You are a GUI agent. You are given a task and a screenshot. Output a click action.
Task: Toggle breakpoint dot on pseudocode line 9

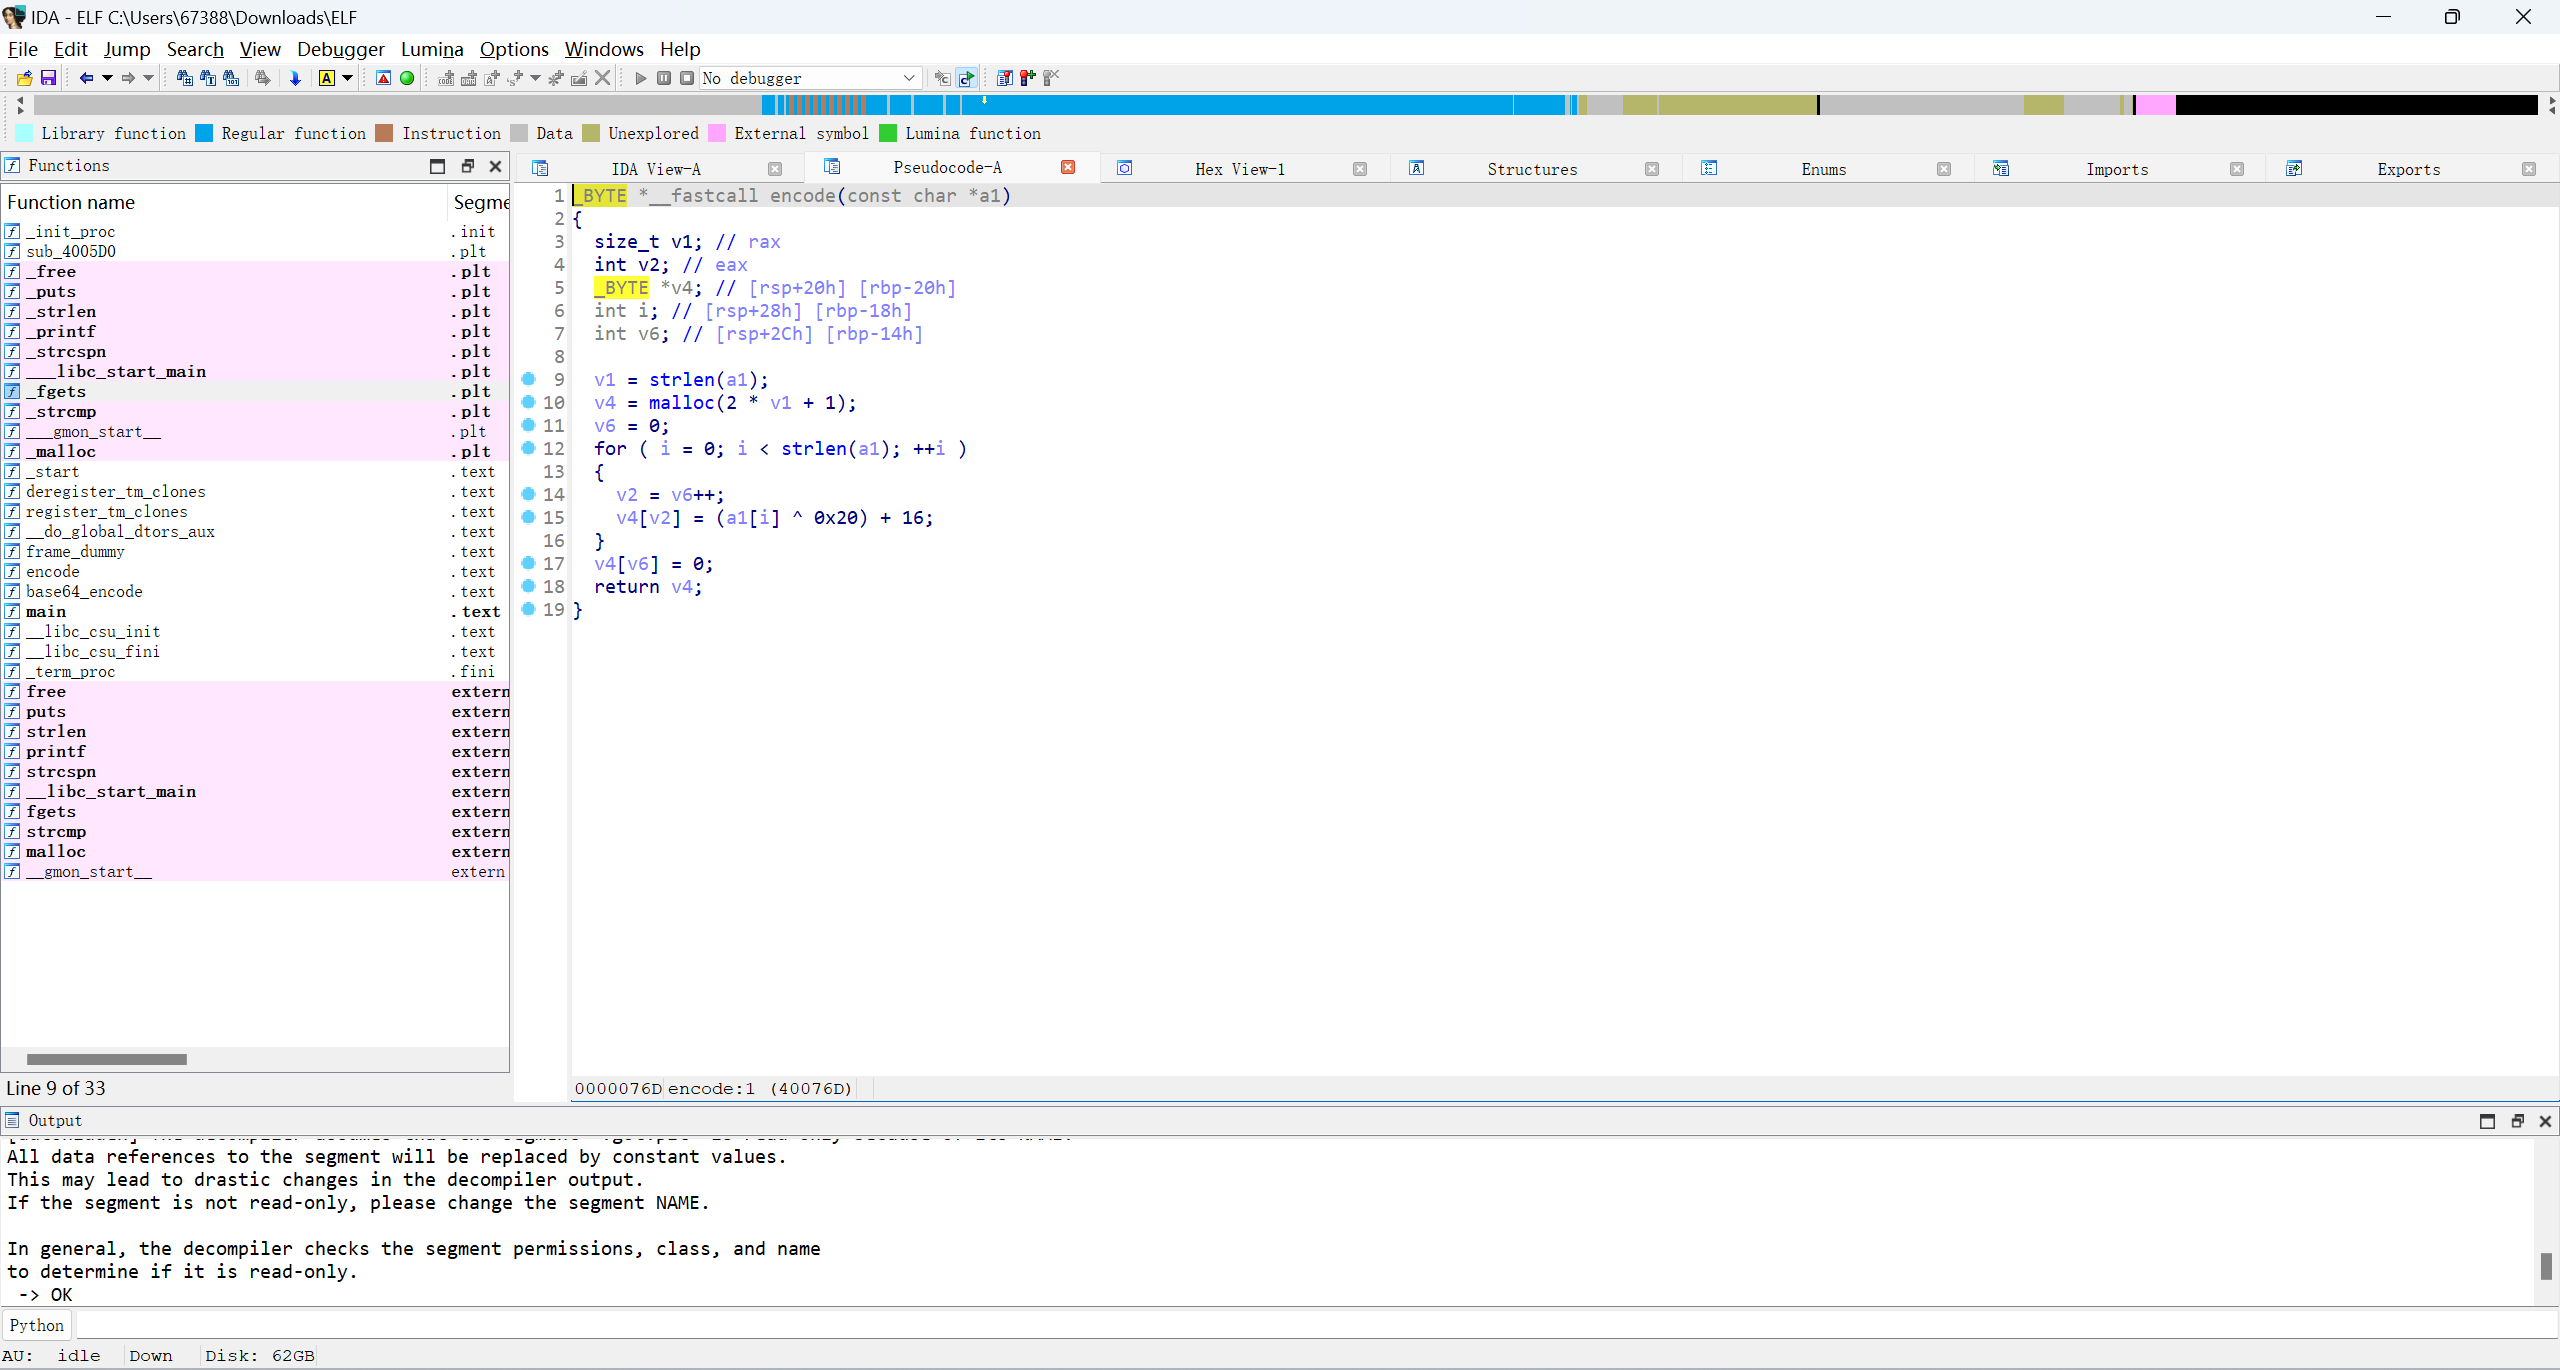pos(529,379)
